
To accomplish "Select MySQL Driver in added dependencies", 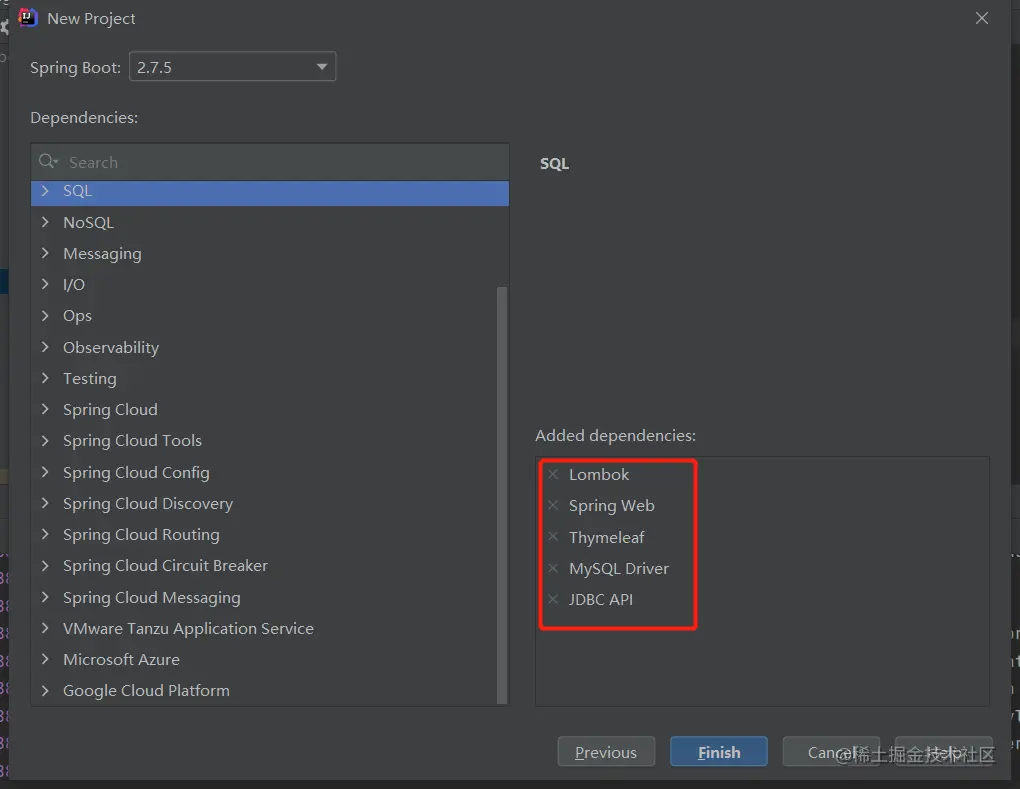I will coord(619,568).
